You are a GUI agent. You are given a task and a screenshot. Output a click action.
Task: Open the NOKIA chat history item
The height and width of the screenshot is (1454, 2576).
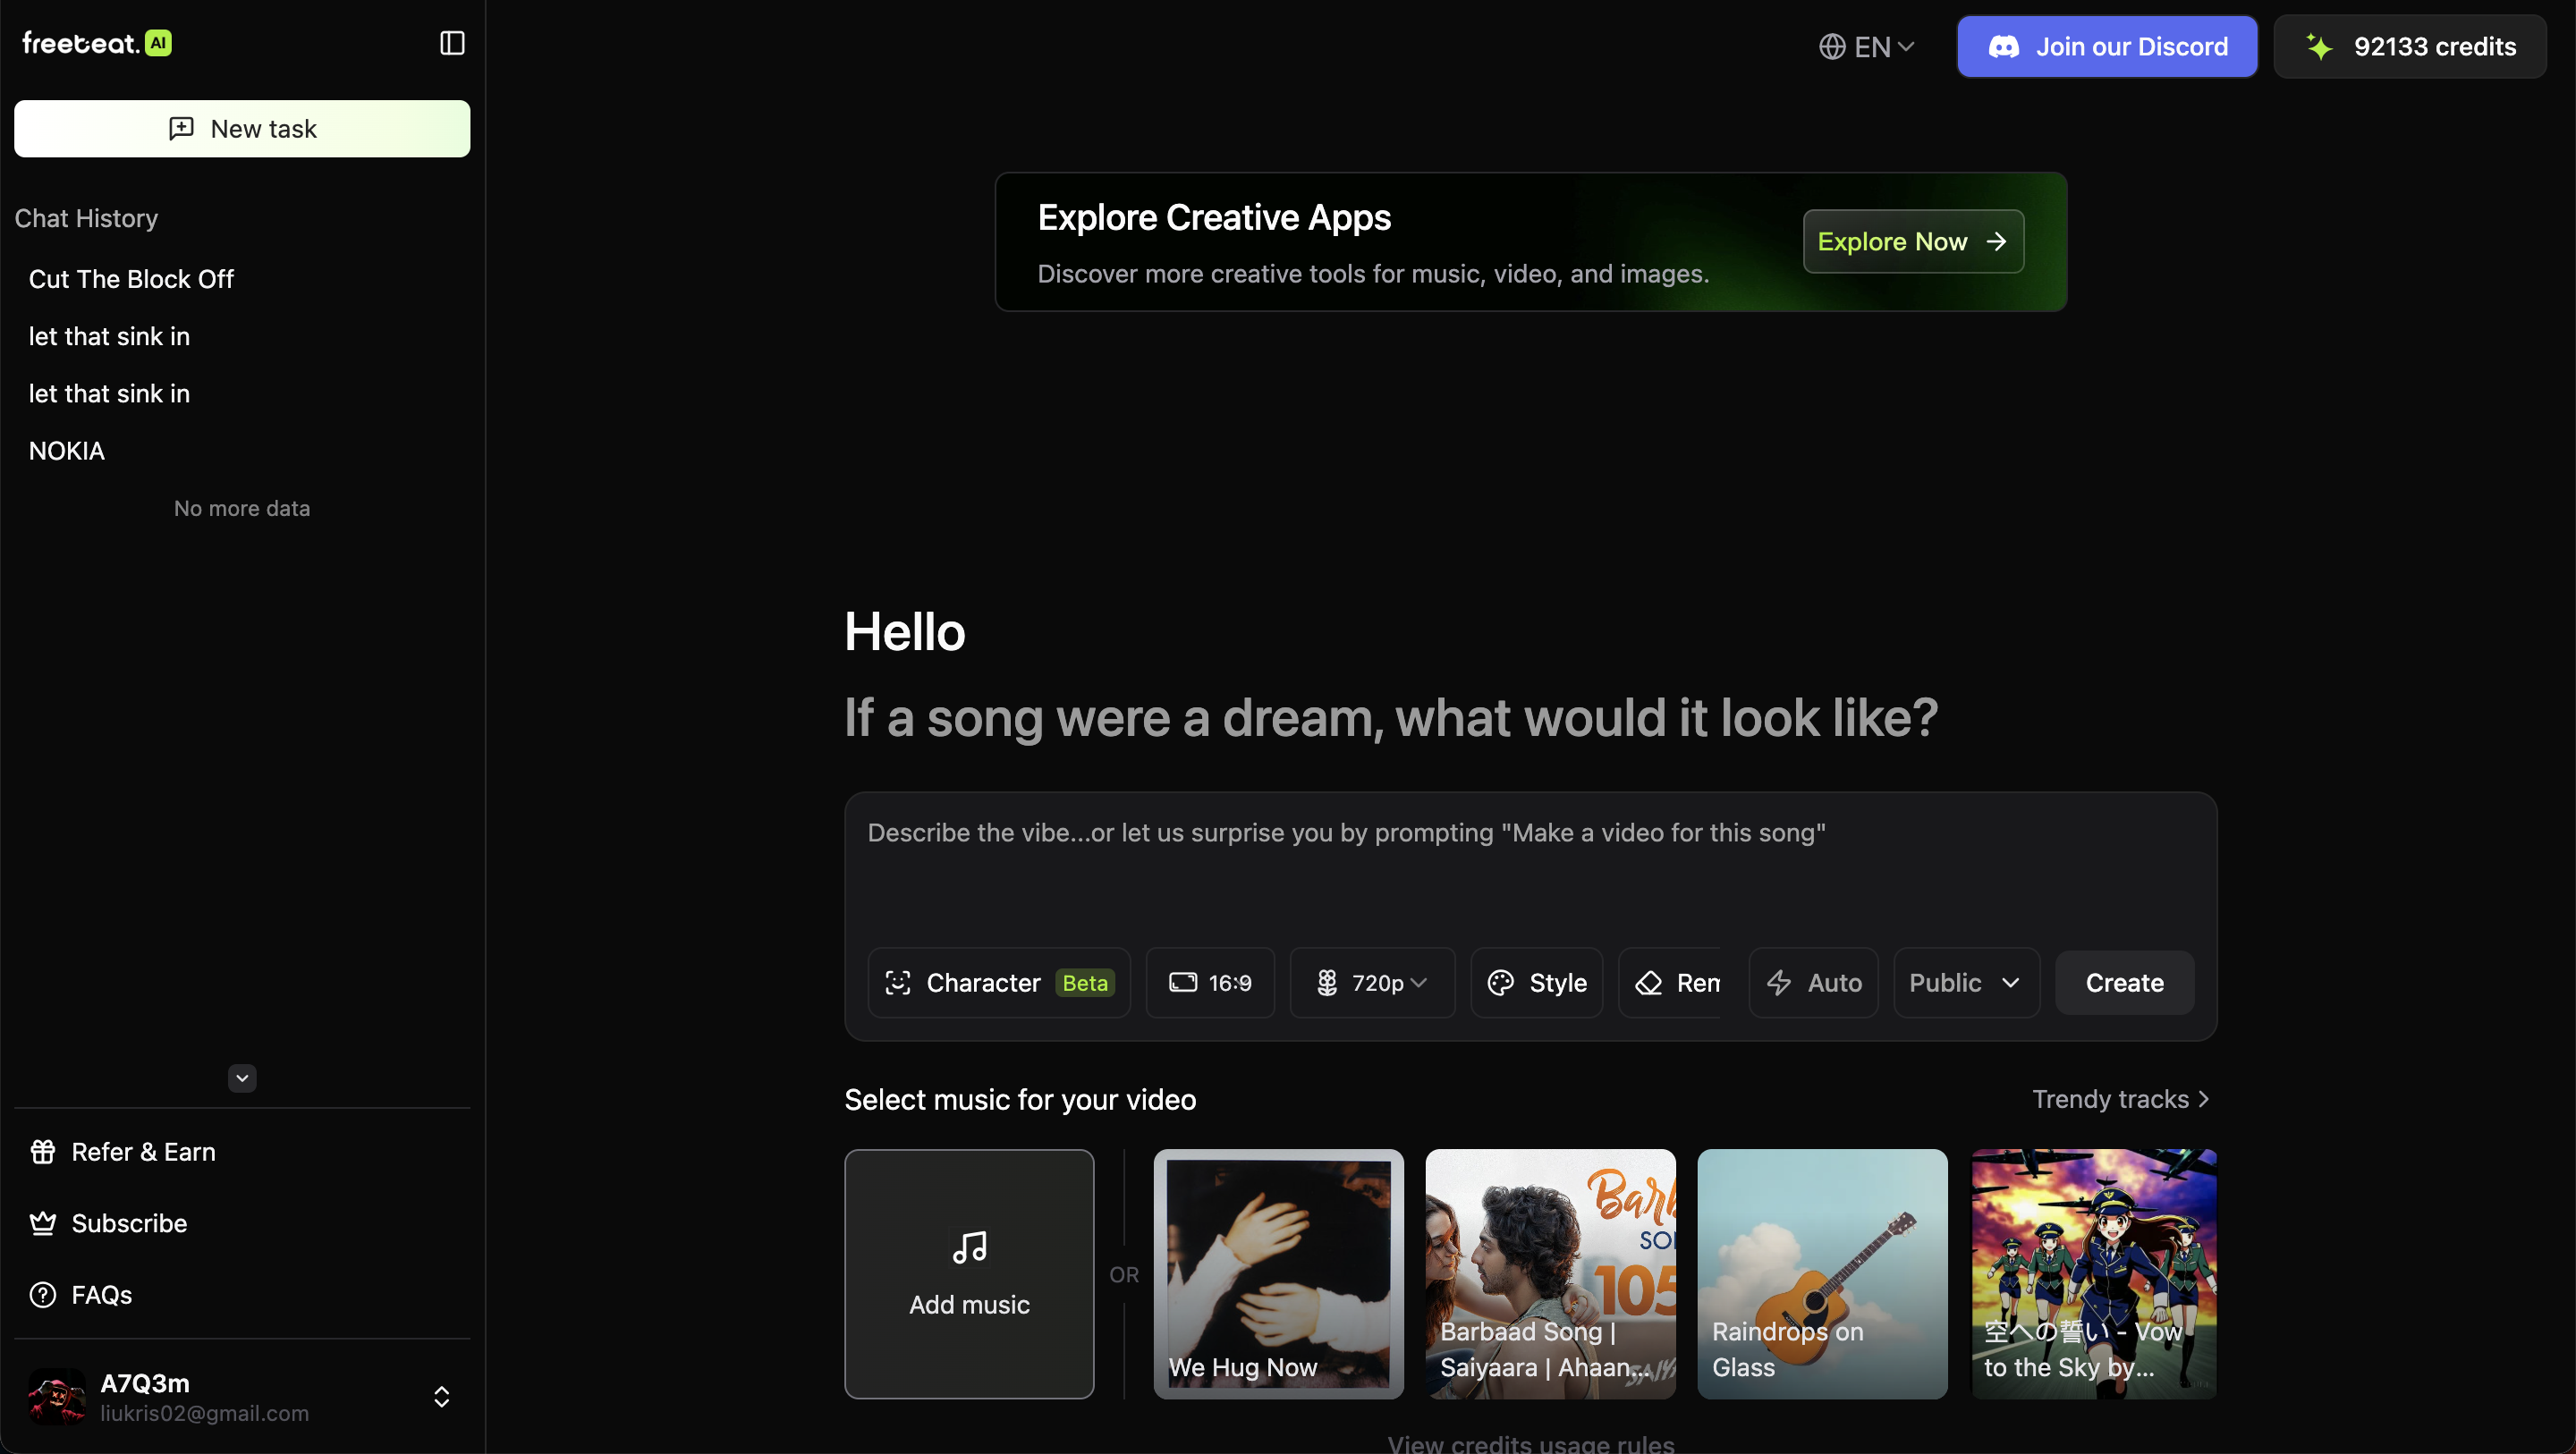click(x=67, y=451)
